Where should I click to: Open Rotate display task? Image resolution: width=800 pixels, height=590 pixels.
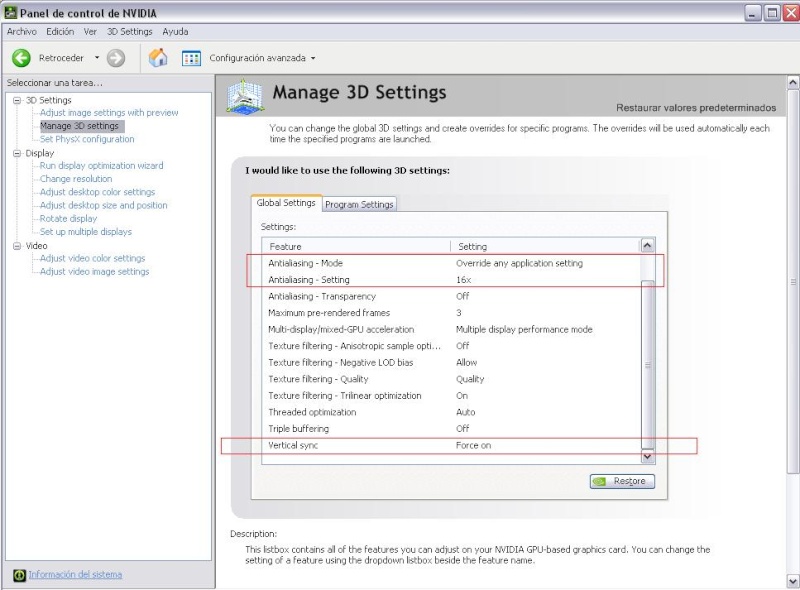click(68, 219)
